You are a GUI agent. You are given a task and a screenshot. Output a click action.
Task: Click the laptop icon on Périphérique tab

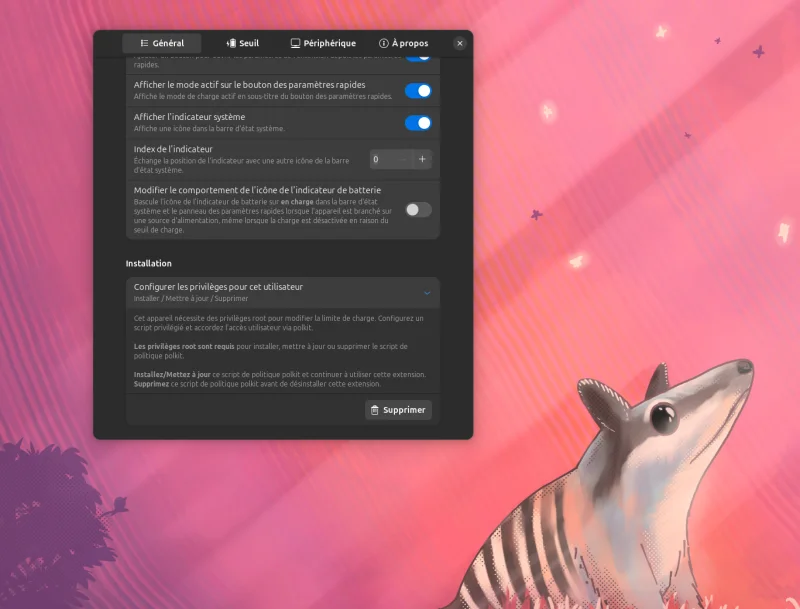click(295, 43)
